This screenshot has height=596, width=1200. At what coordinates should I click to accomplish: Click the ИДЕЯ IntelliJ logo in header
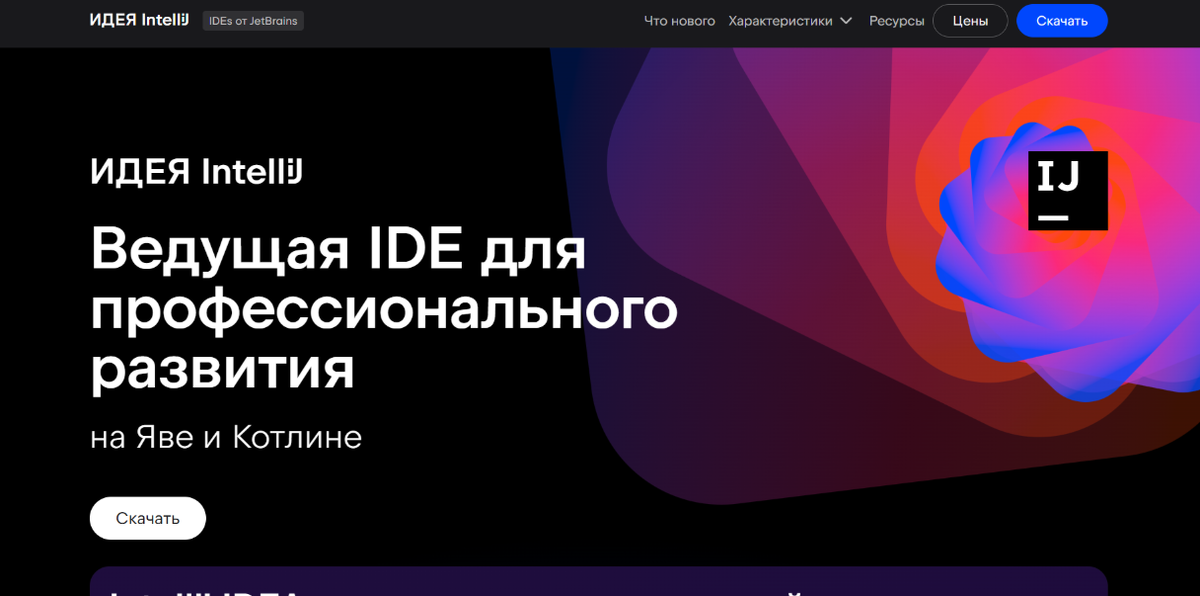[x=139, y=20]
